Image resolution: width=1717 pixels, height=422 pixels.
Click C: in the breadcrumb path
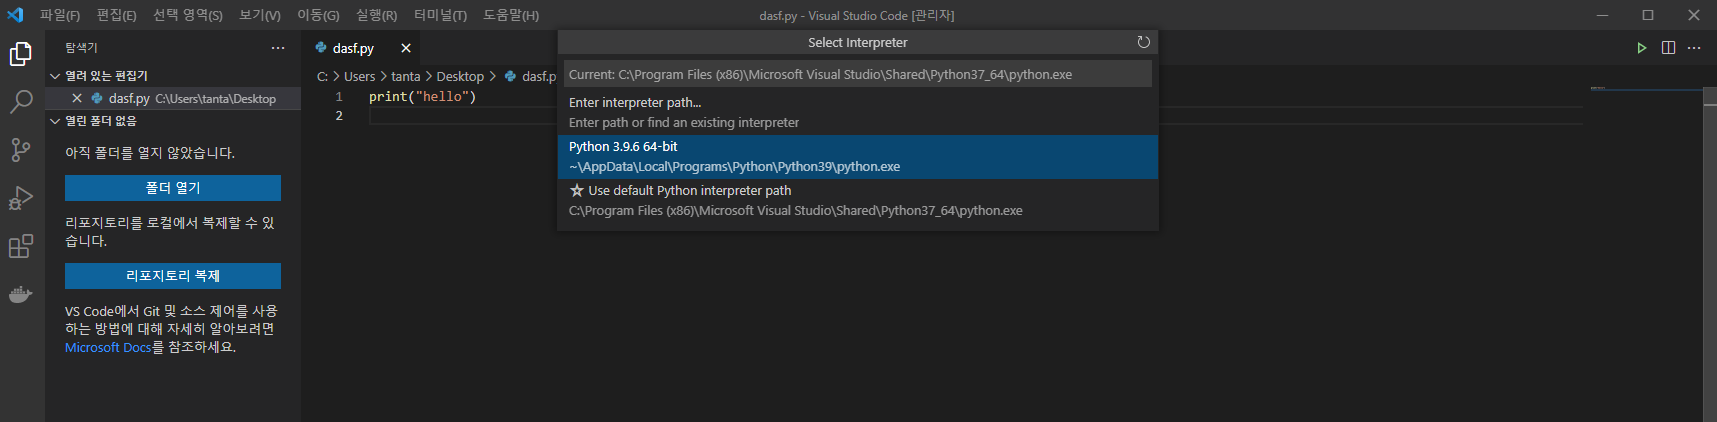(x=323, y=76)
